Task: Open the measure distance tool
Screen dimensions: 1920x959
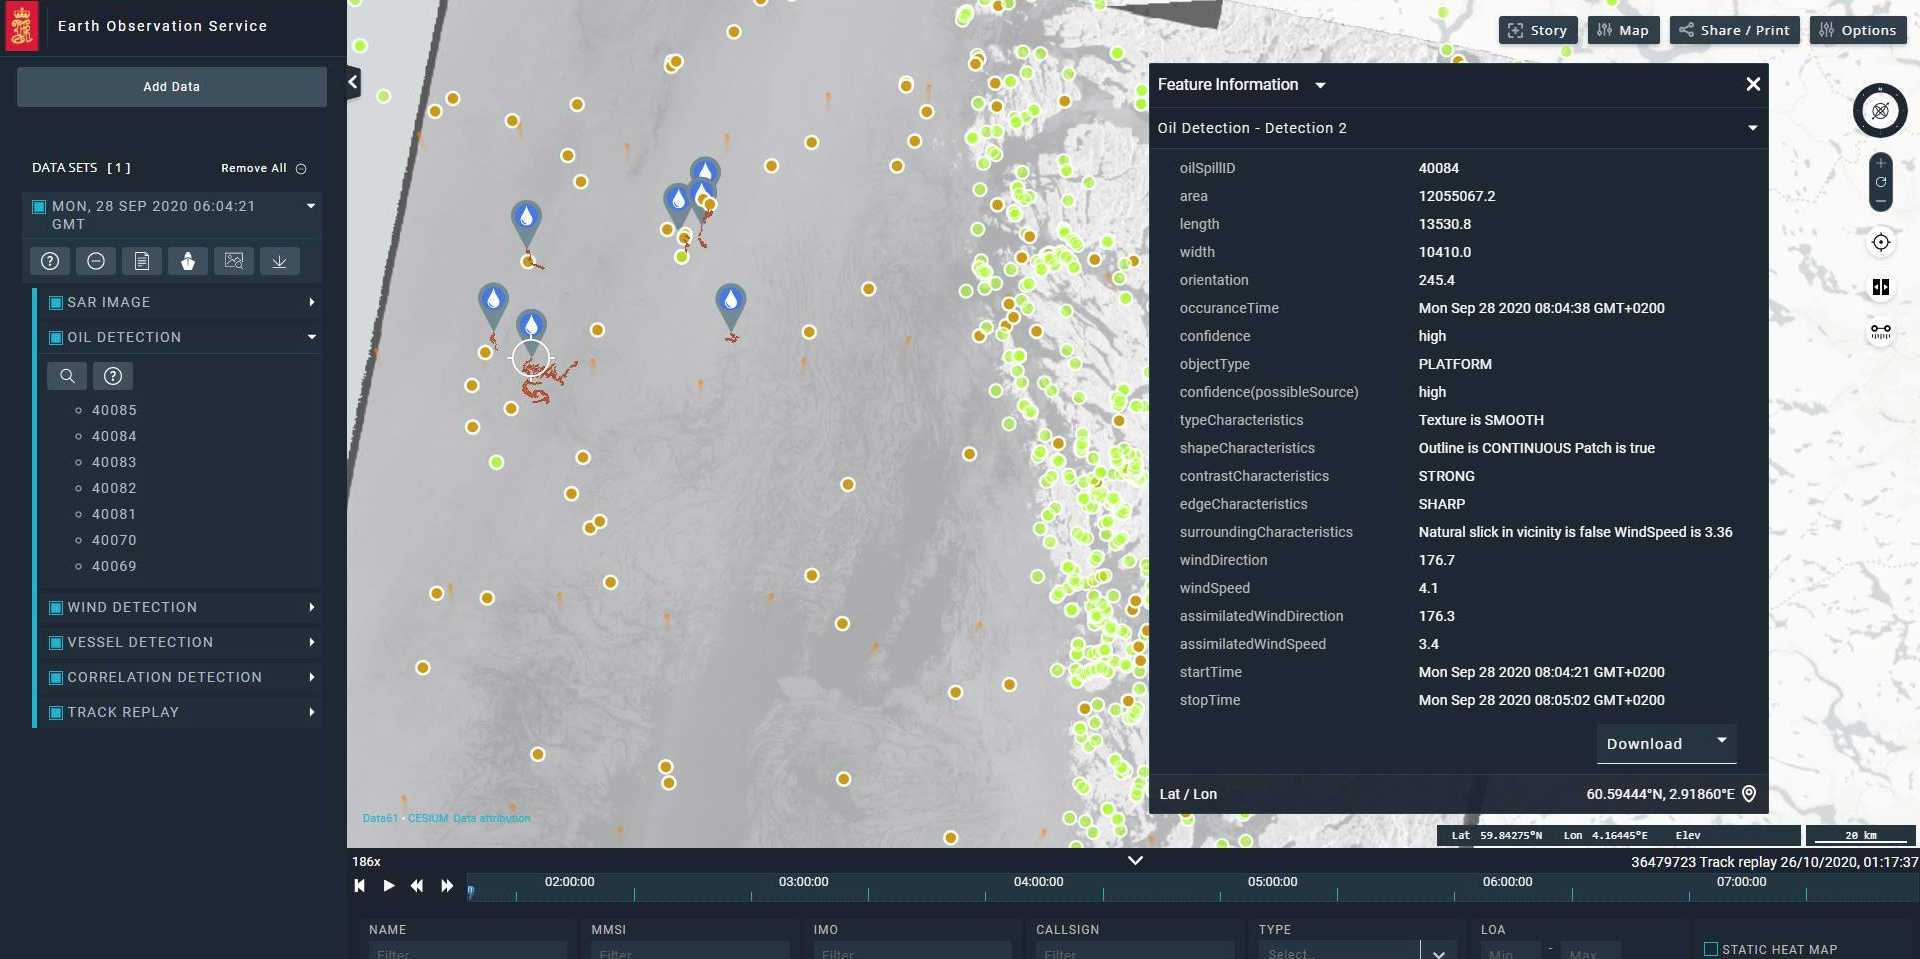Action: (1881, 331)
